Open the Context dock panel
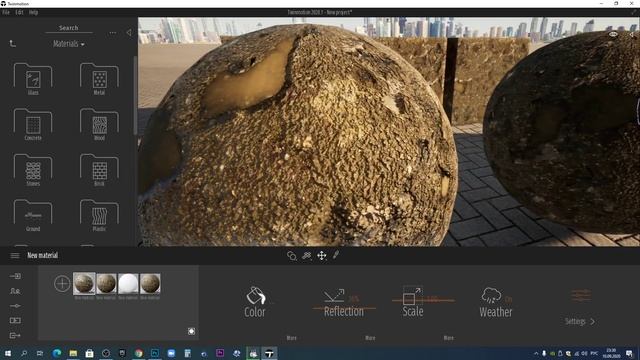Viewport: 640px width, 360px height. [x=15, y=291]
